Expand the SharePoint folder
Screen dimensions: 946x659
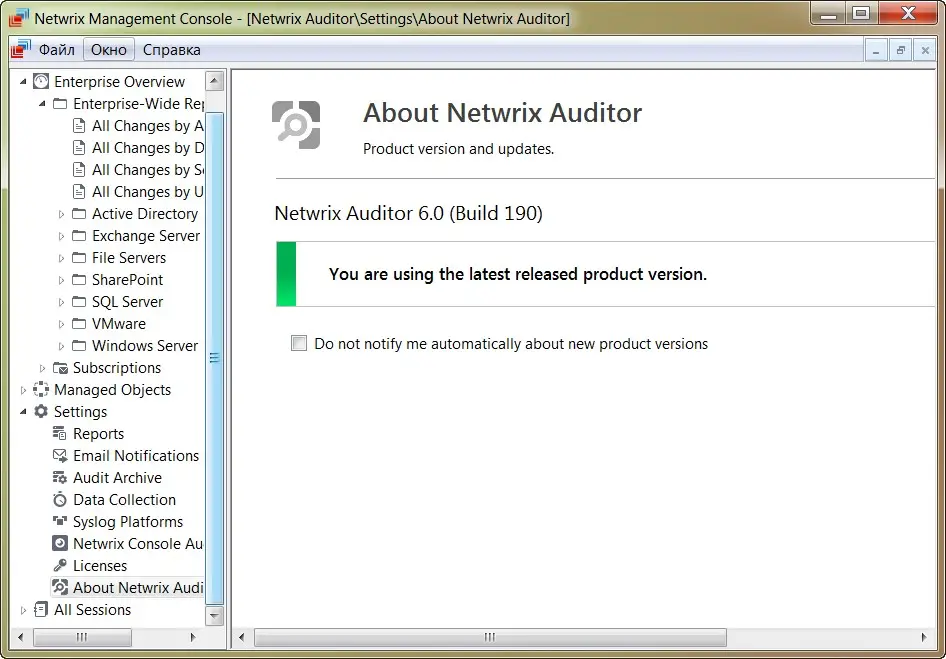pos(61,280)
